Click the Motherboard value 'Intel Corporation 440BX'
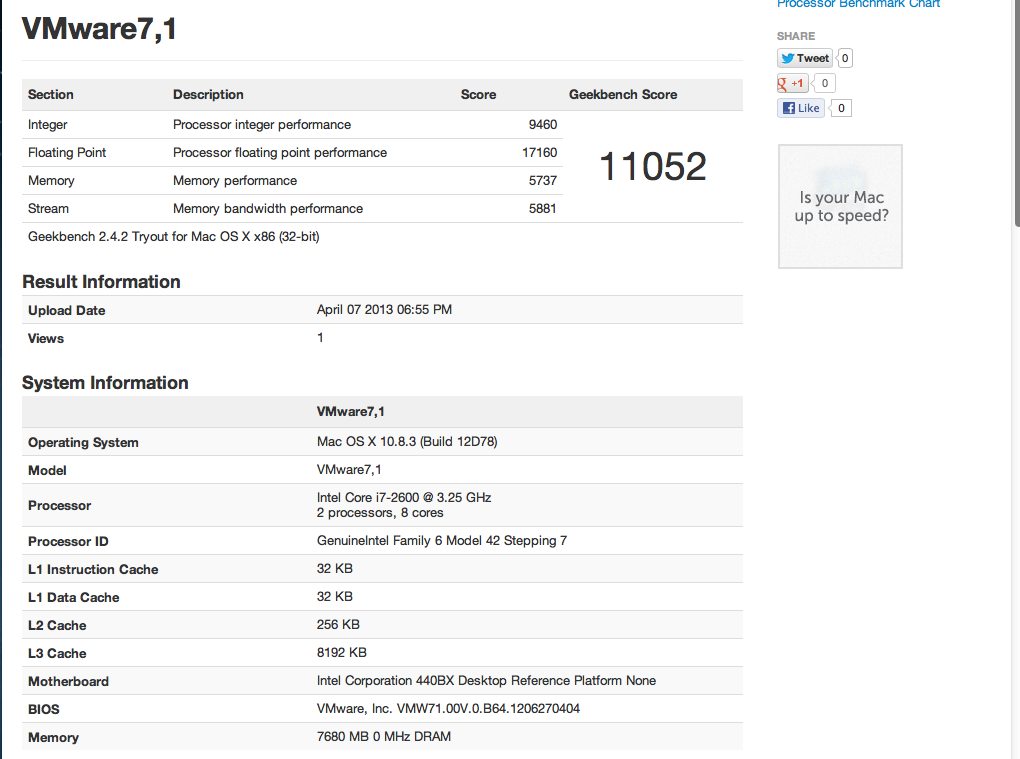 click(486, 680)
